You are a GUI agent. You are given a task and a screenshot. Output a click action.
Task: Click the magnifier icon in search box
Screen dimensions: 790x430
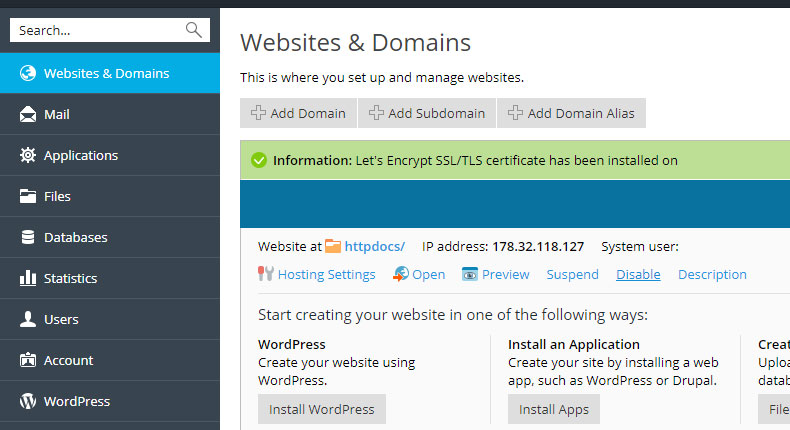click(193, 30)
